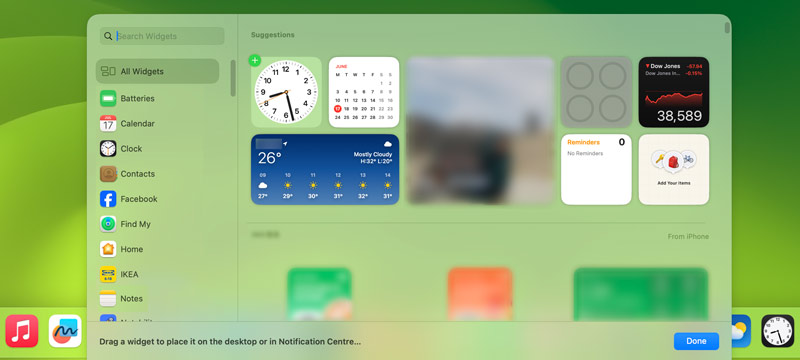
Task: Click the Calendar app icon in sidebar
Action: 108,123
